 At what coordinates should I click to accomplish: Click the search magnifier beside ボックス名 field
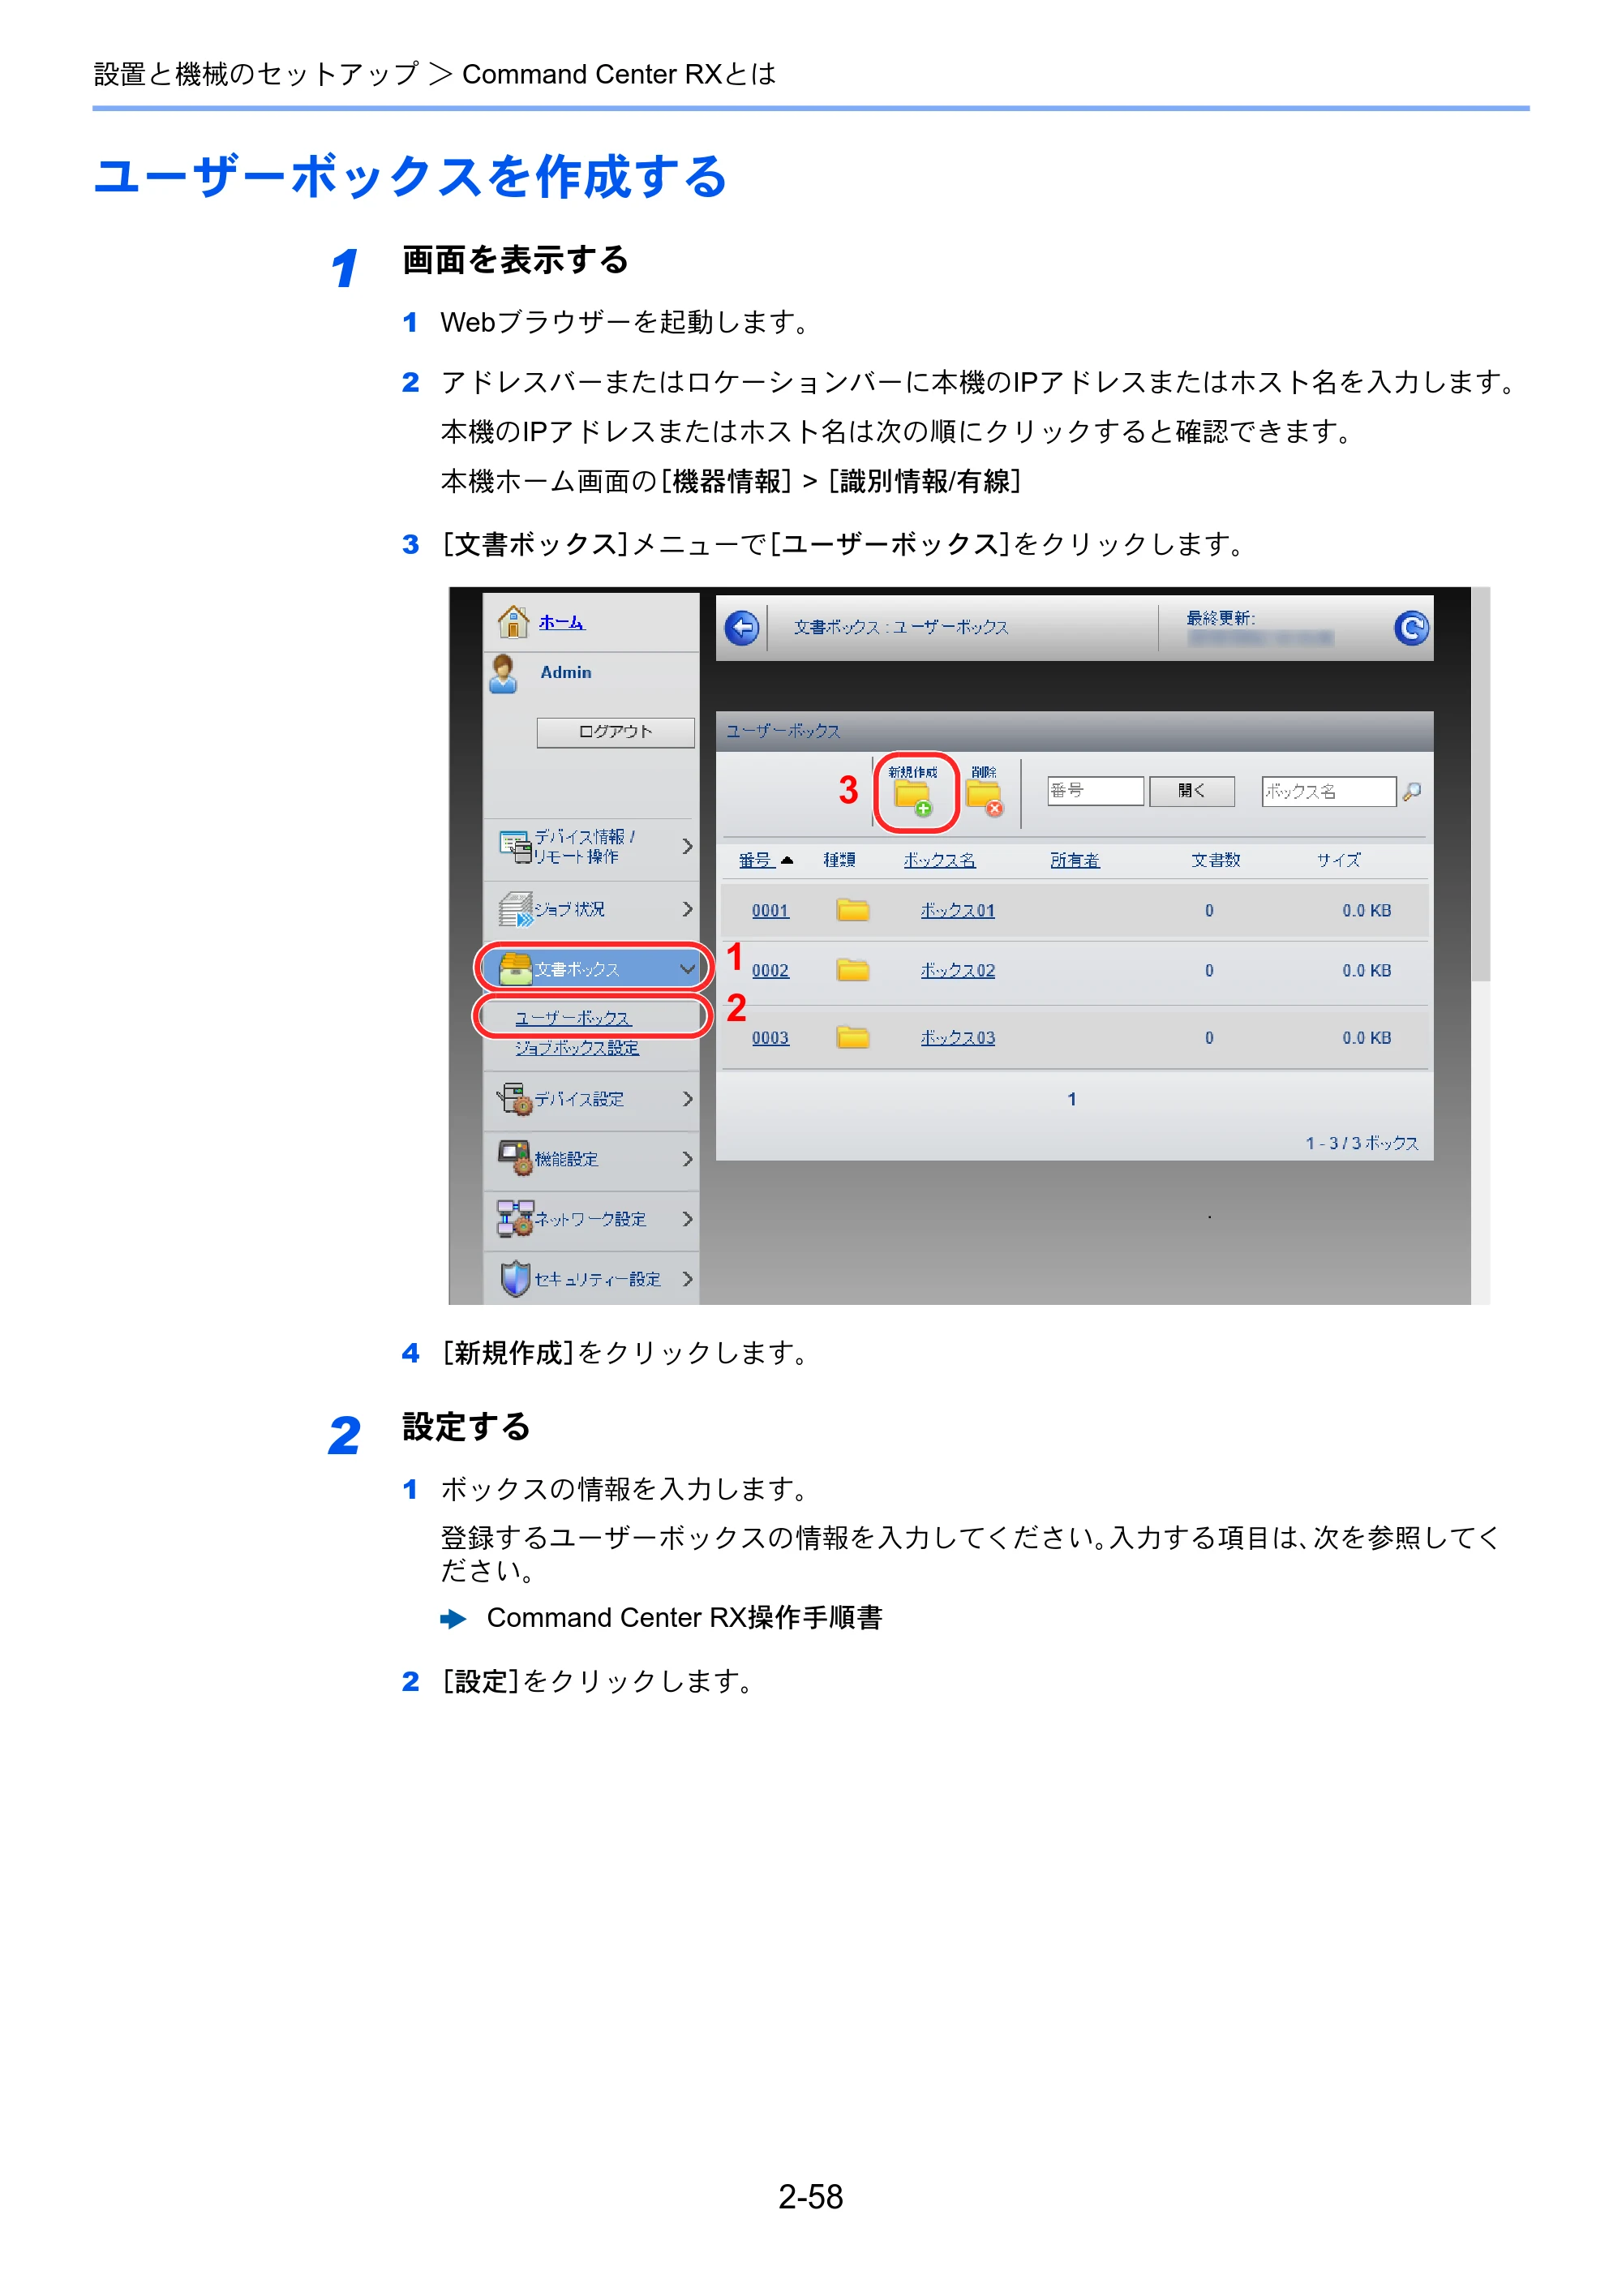tap(1411, 792)
